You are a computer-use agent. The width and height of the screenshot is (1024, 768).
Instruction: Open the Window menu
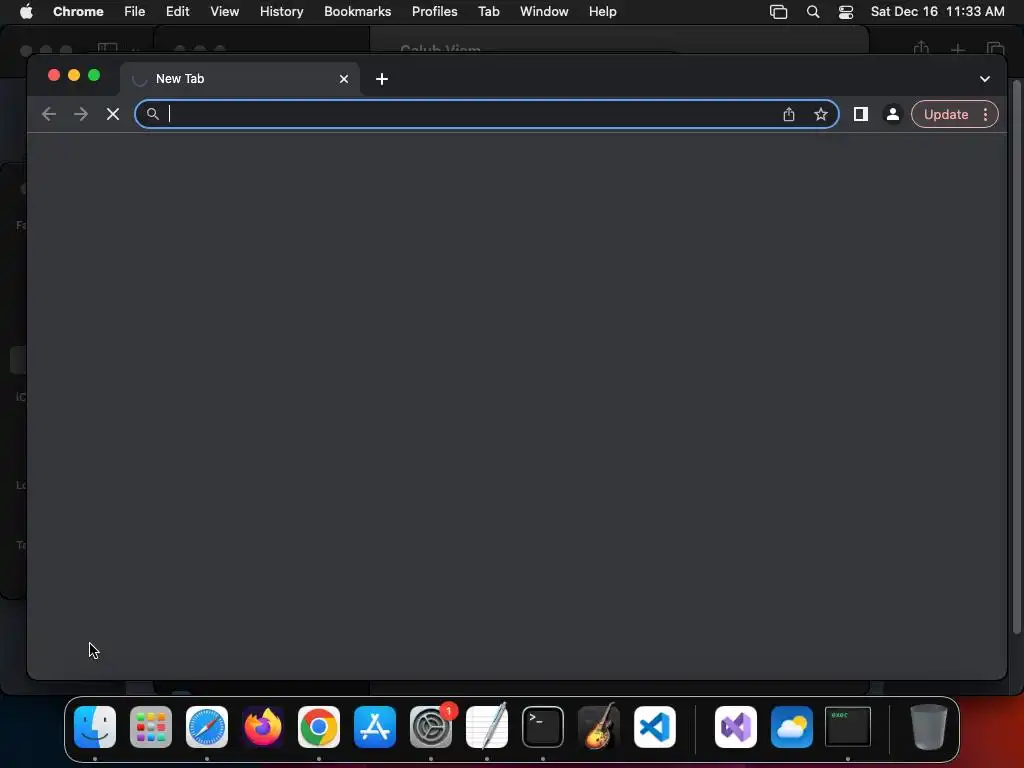pos(544,12)
